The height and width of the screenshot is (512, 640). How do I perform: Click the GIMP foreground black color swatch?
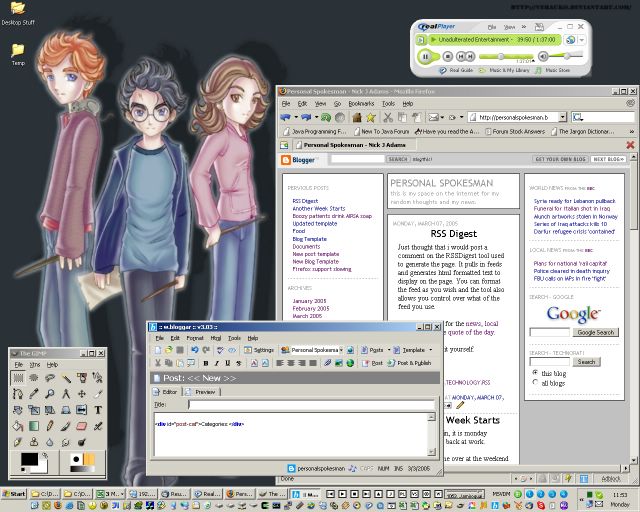[x=29, y=459]
